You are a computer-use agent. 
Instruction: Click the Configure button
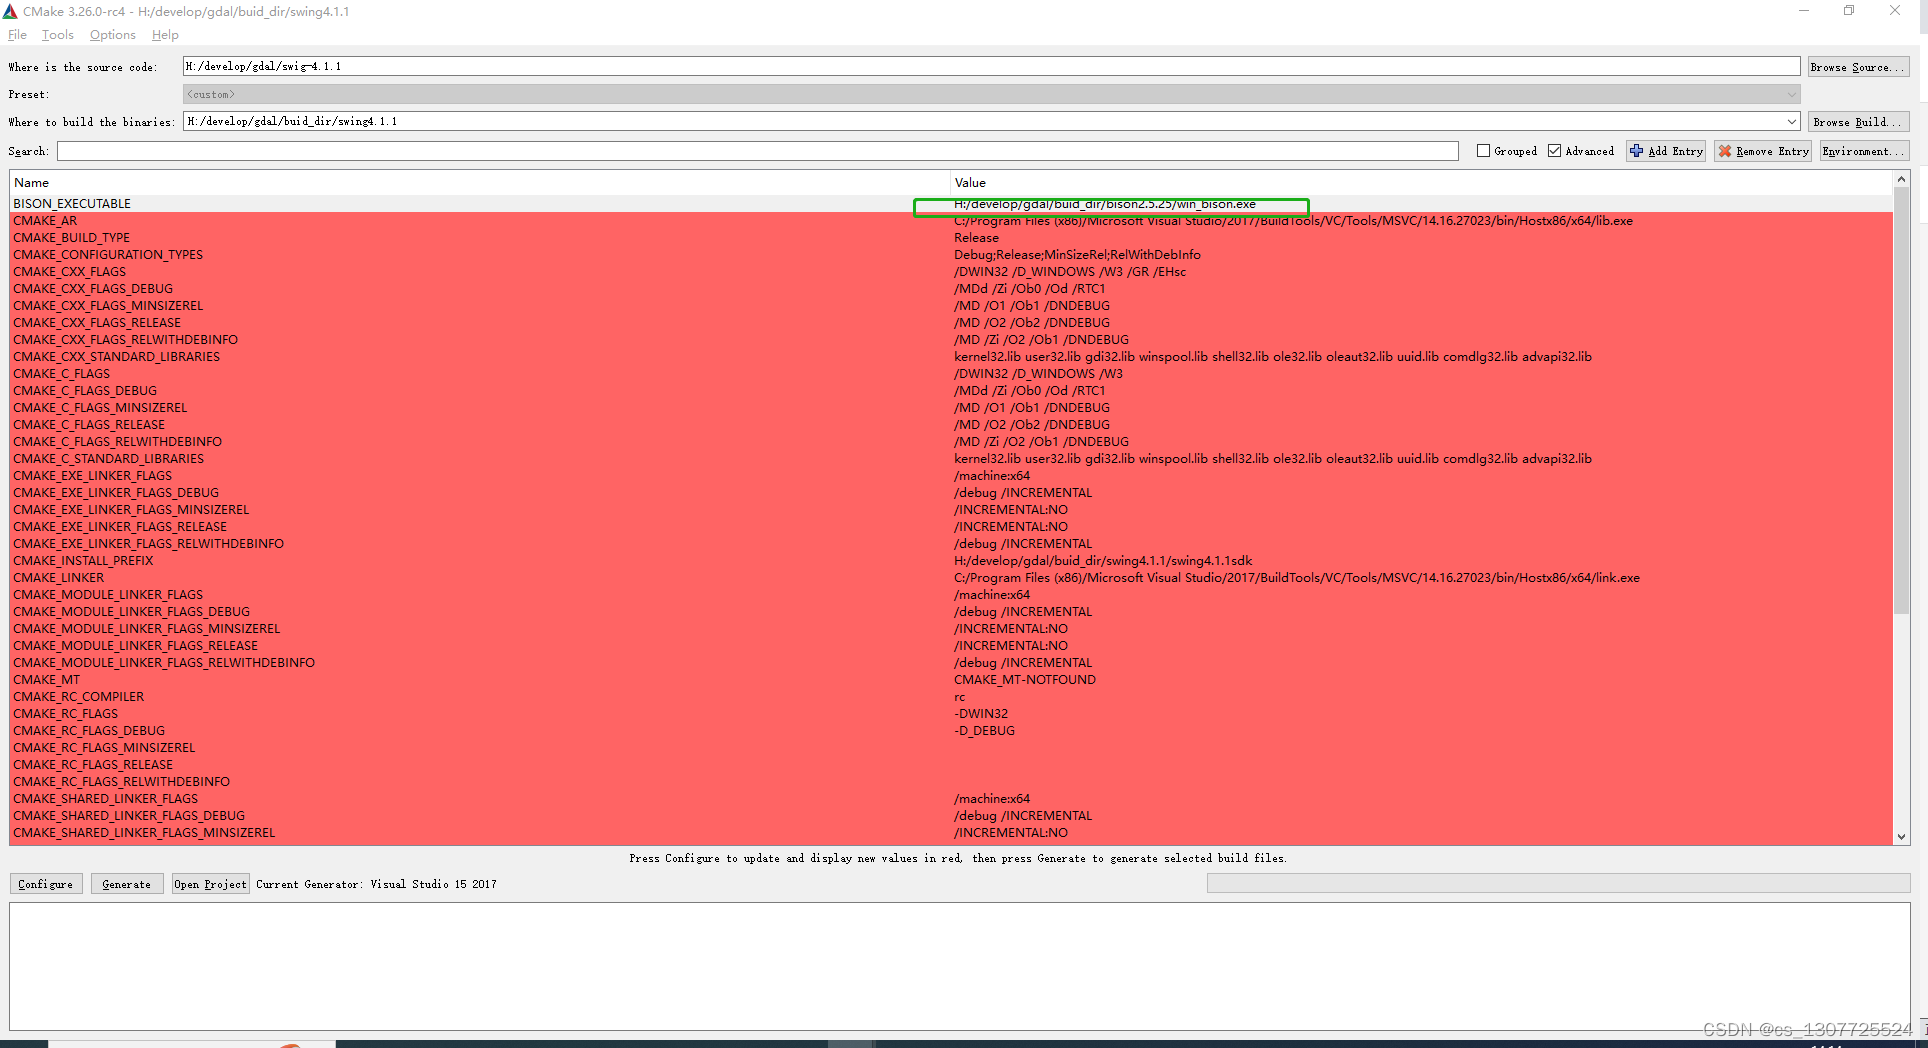click(x=46, y=884)
